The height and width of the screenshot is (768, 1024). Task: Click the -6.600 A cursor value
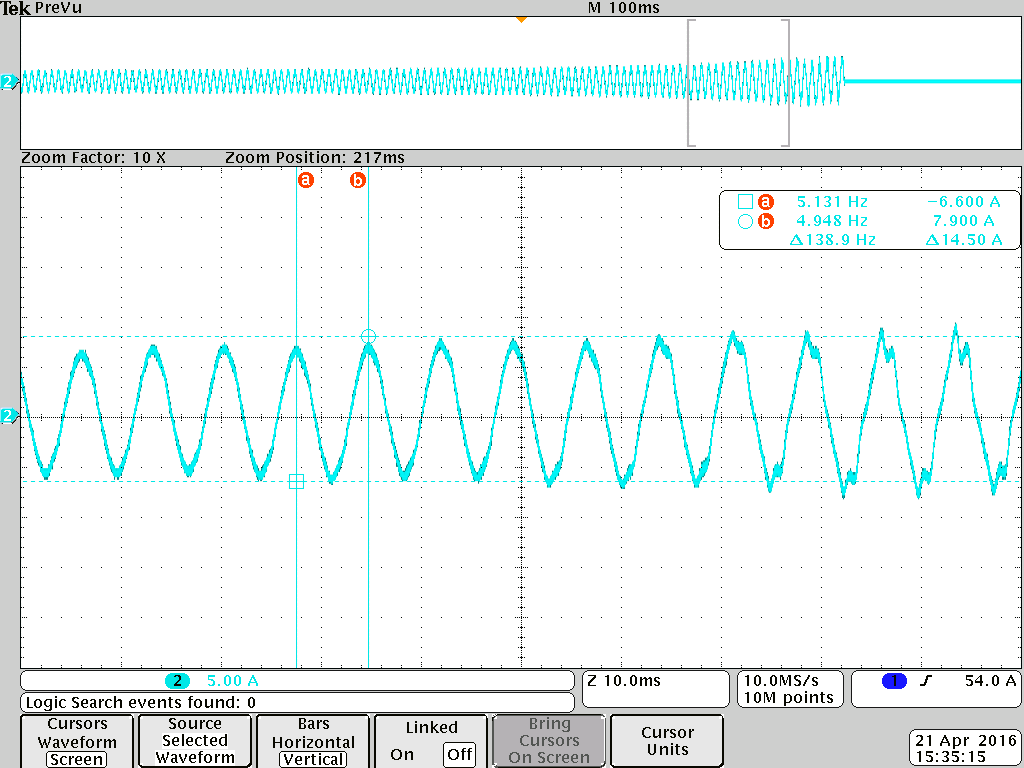tap(963, 202)
